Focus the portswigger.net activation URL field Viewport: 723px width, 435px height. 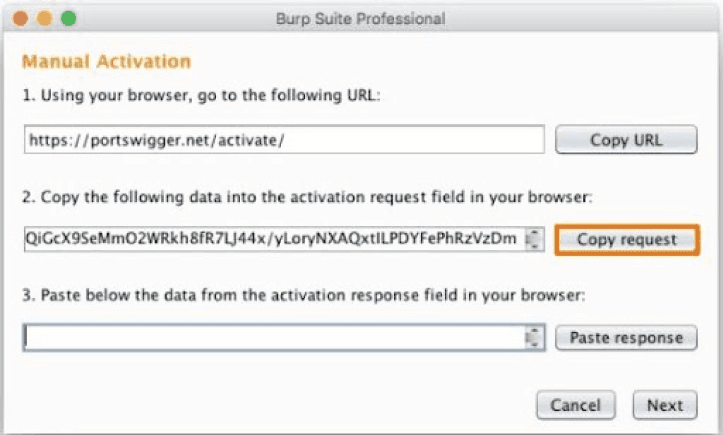point(284,140)
